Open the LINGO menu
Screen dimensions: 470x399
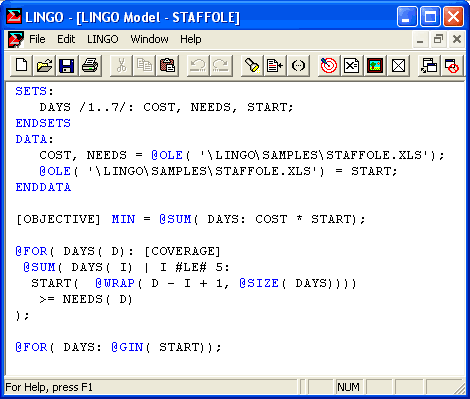(x=103, y=39)
